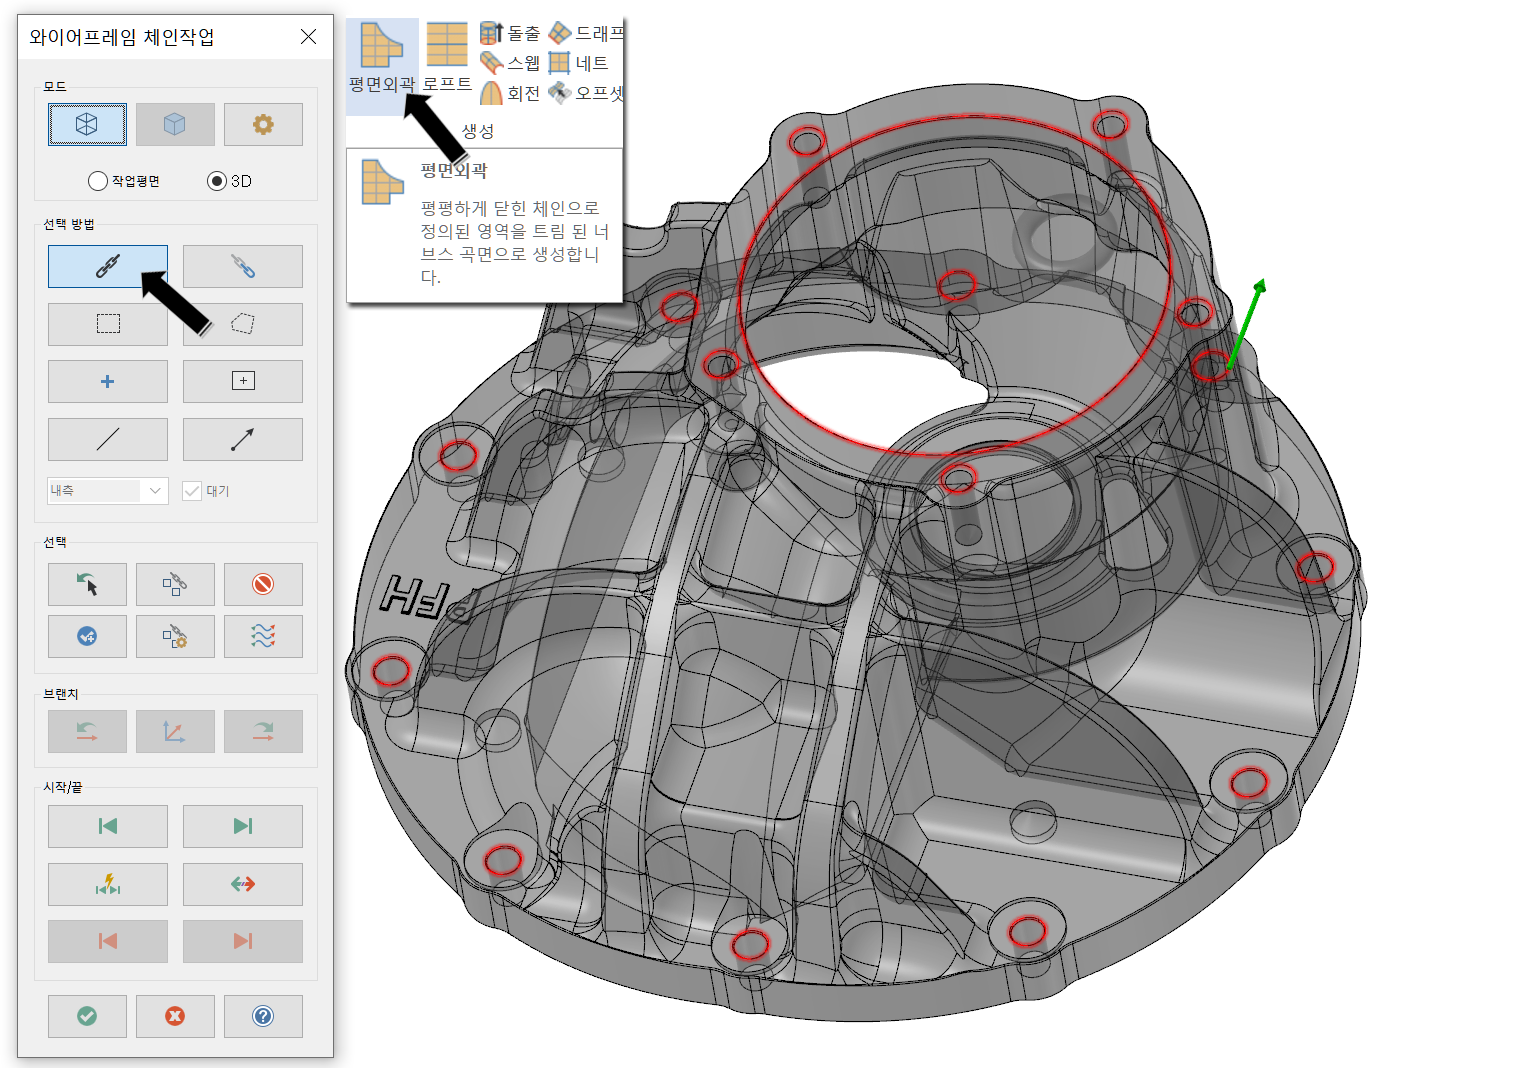Reverse chain direction arrows icon
Viewport: 1516px width, 1068px height.
pyautogui.click(x=243, y=884)
